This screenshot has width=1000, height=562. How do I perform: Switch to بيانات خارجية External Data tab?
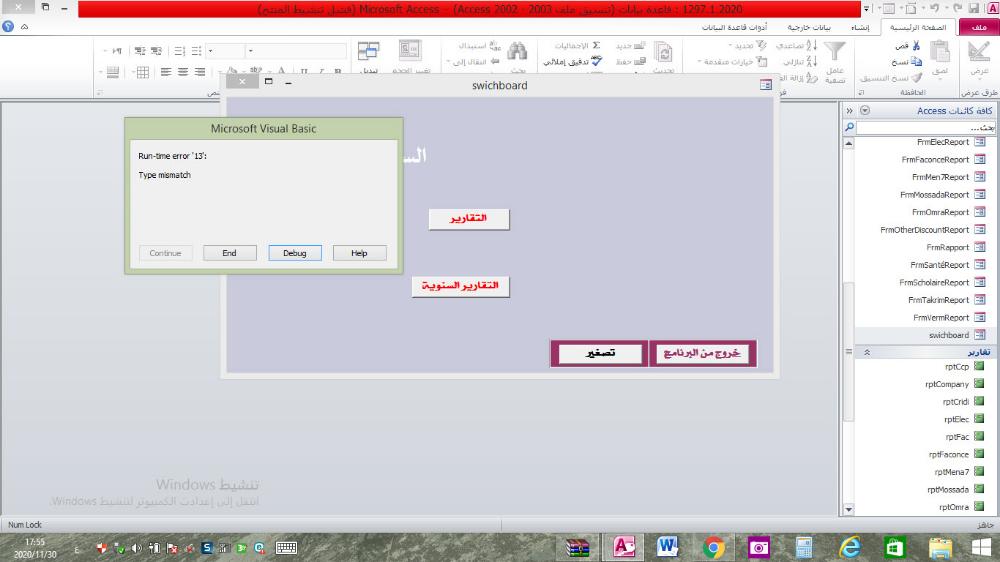click(x=809, y=27)
